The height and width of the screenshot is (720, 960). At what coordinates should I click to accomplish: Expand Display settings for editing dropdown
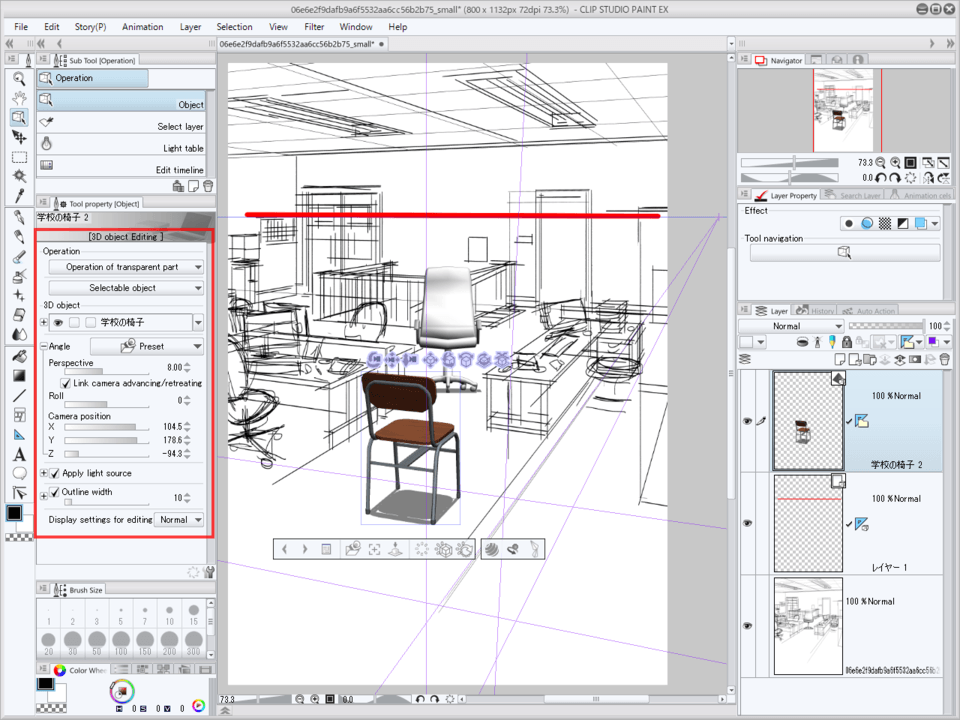pyautogui.click(x=180, y=520)
